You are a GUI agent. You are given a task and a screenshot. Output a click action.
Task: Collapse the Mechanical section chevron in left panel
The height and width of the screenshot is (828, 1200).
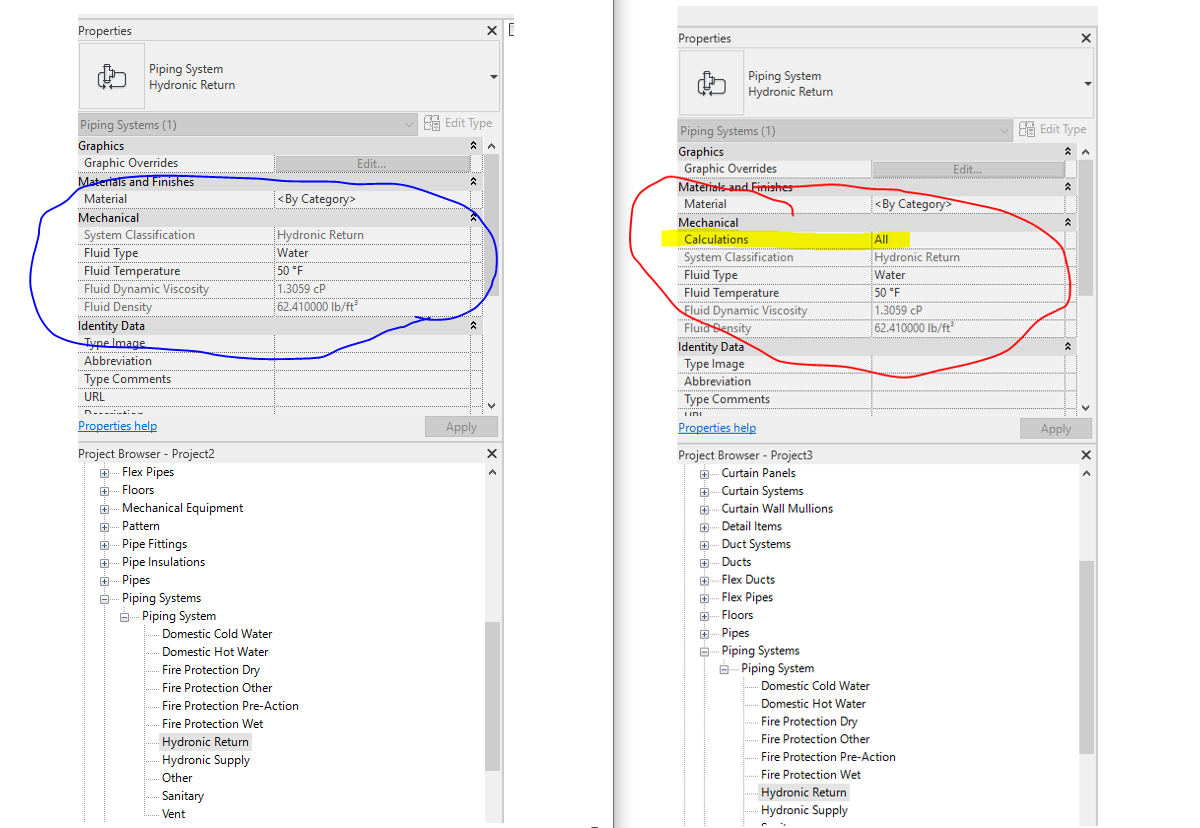click(472, 217)
